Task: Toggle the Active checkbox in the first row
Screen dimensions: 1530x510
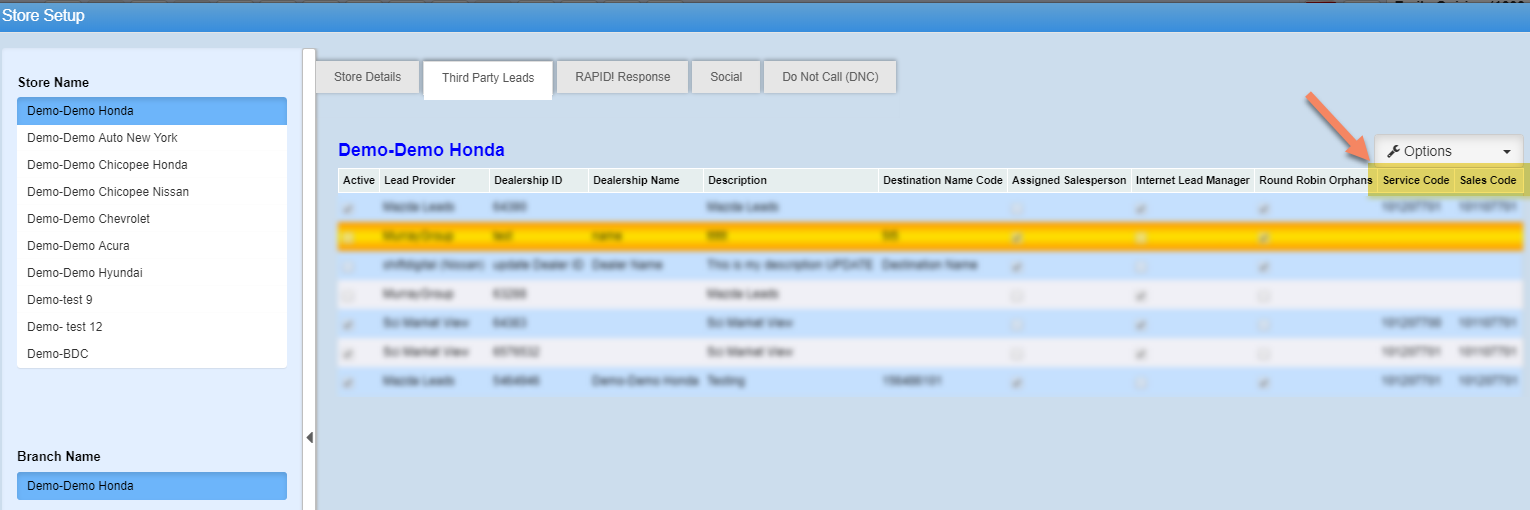Action: pyautogui.click(x=349, y=208)
